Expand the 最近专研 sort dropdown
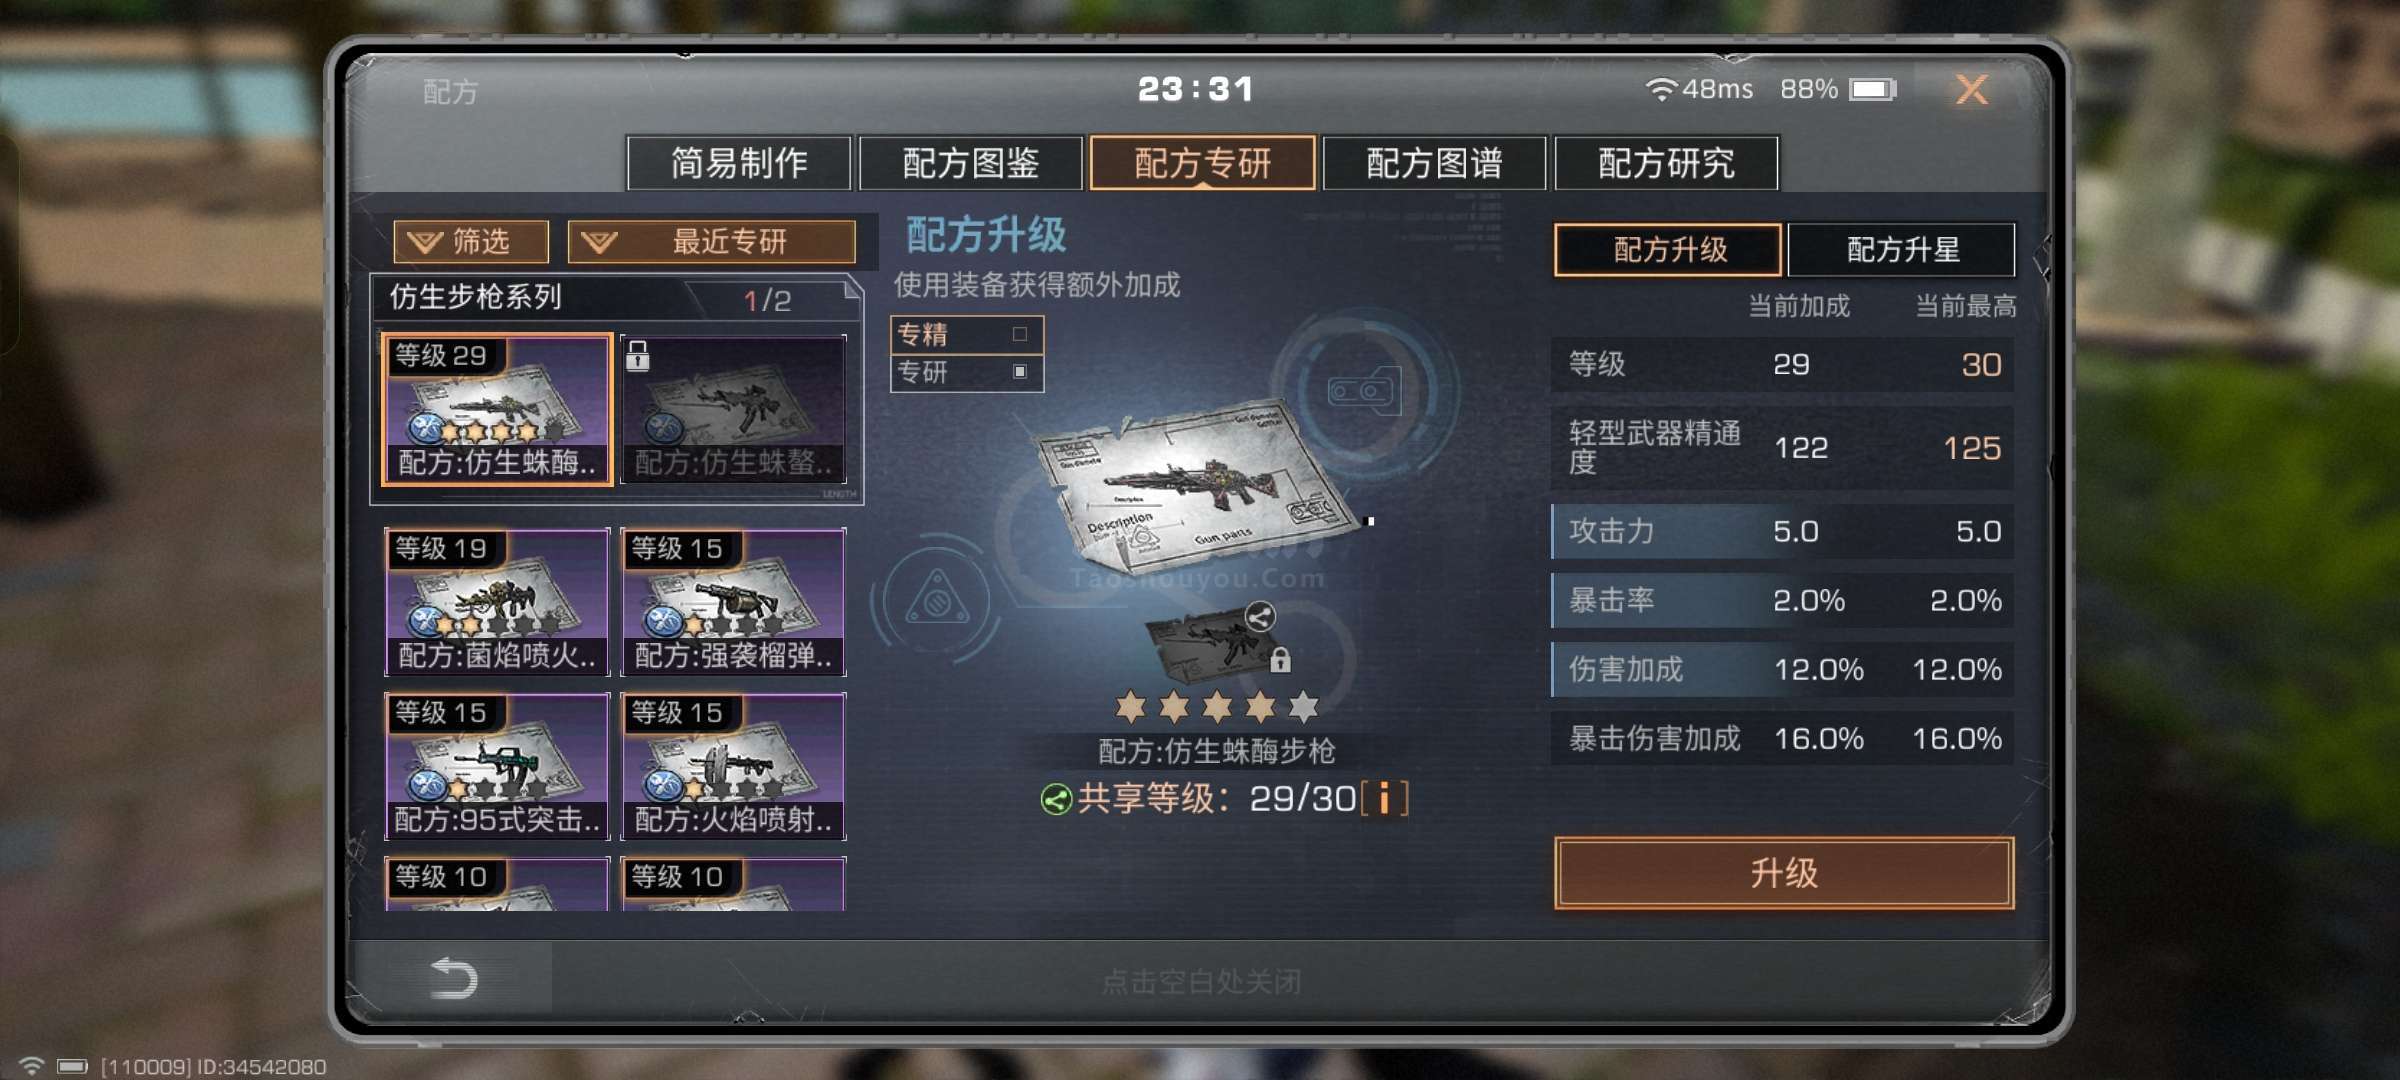This screenshot has height=1080, width=2400. pyautogui.click(x=712, y=241)
